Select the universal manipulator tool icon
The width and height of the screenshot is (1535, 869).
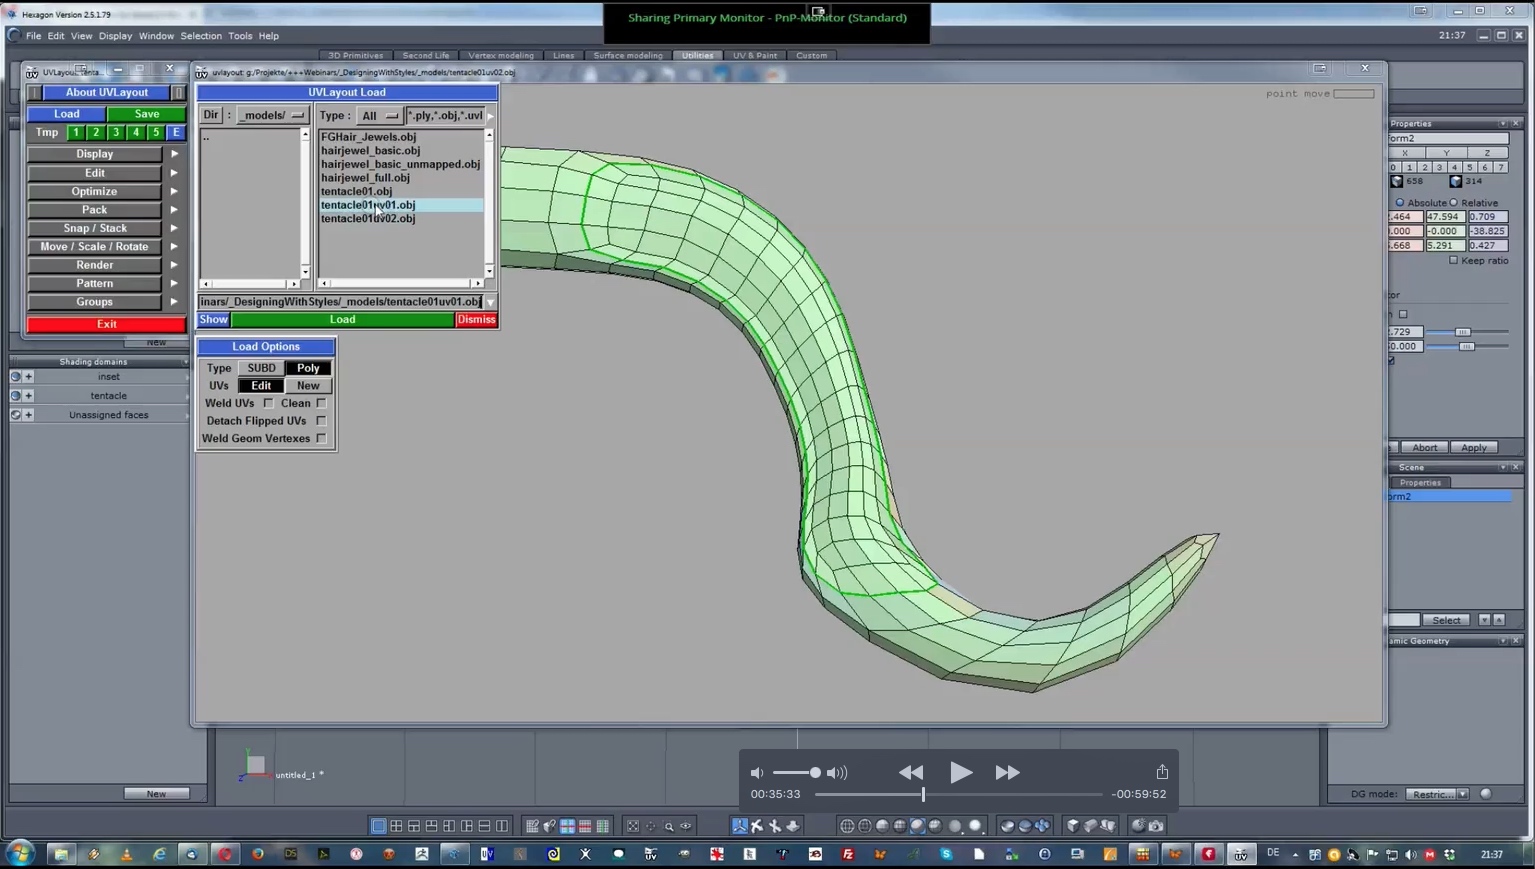[x=739, y=826]
